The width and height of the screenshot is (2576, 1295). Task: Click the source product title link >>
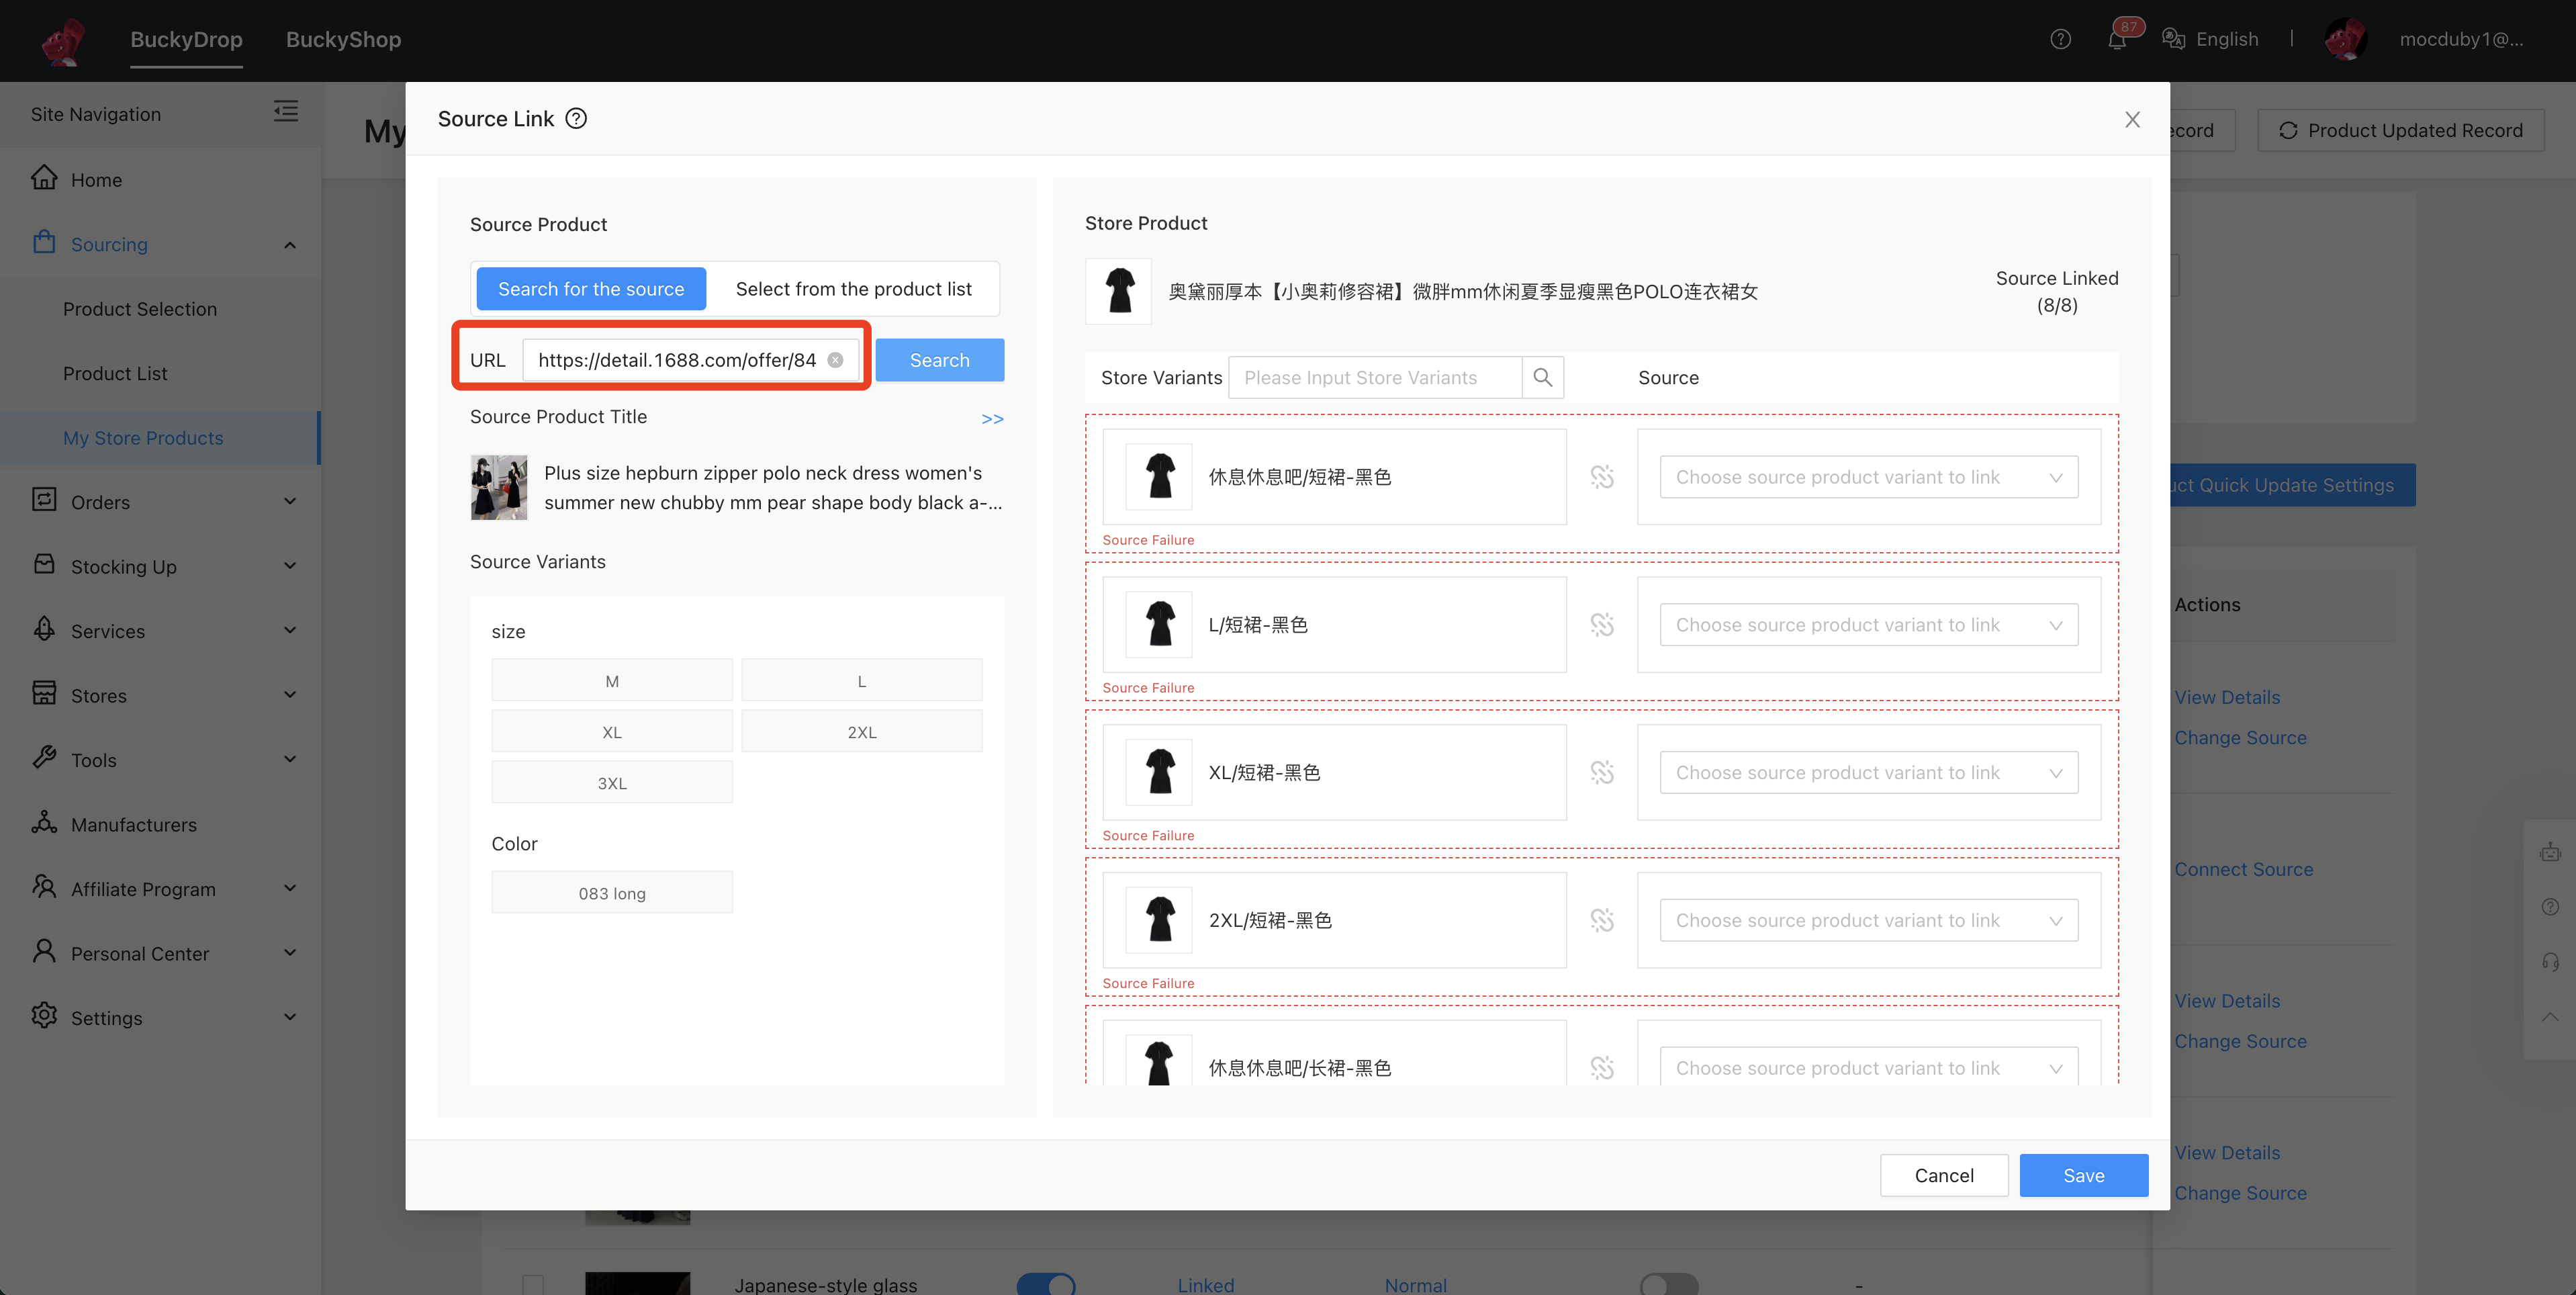click(x=993, y=418)
